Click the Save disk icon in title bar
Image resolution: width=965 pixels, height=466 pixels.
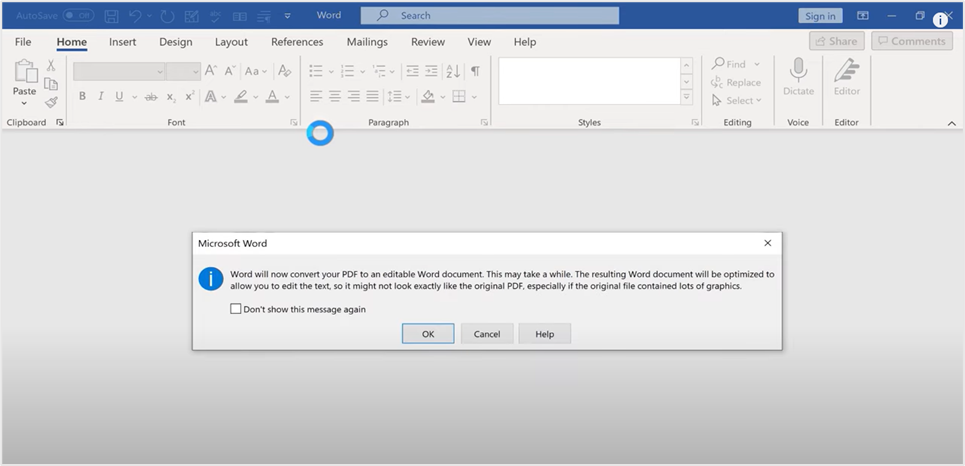click(x=111, y=16)
